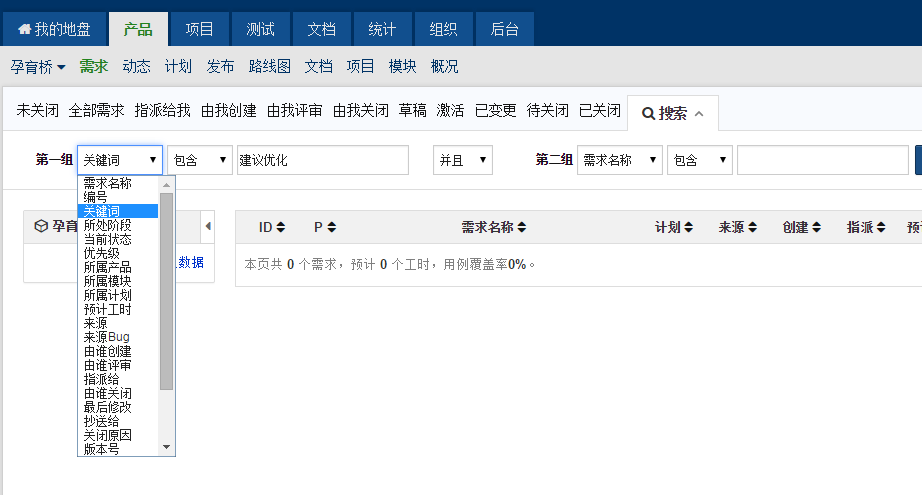Click dropdown list scroll up arrow
The width and height of the screenshot is (922, 495).
click(x=166, y=185)
